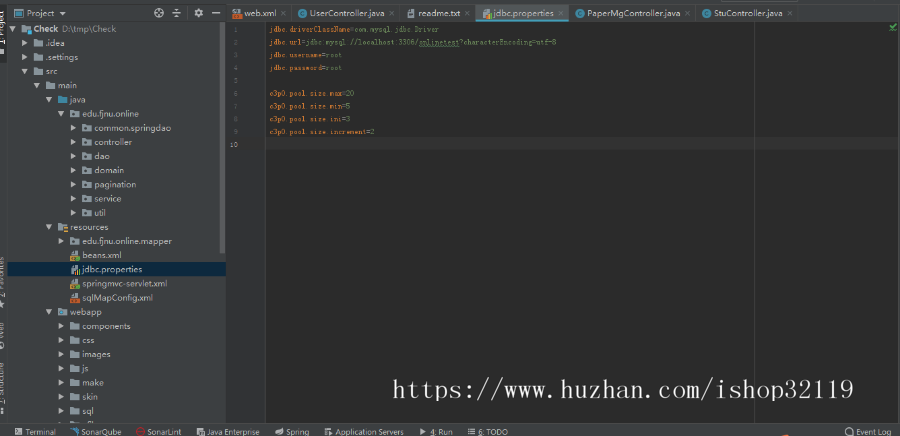The height and width of the screenshot is (436, 900).
Task: Open the Application Servers tool window
Action: pyautogui.click(x=364, y=431)
